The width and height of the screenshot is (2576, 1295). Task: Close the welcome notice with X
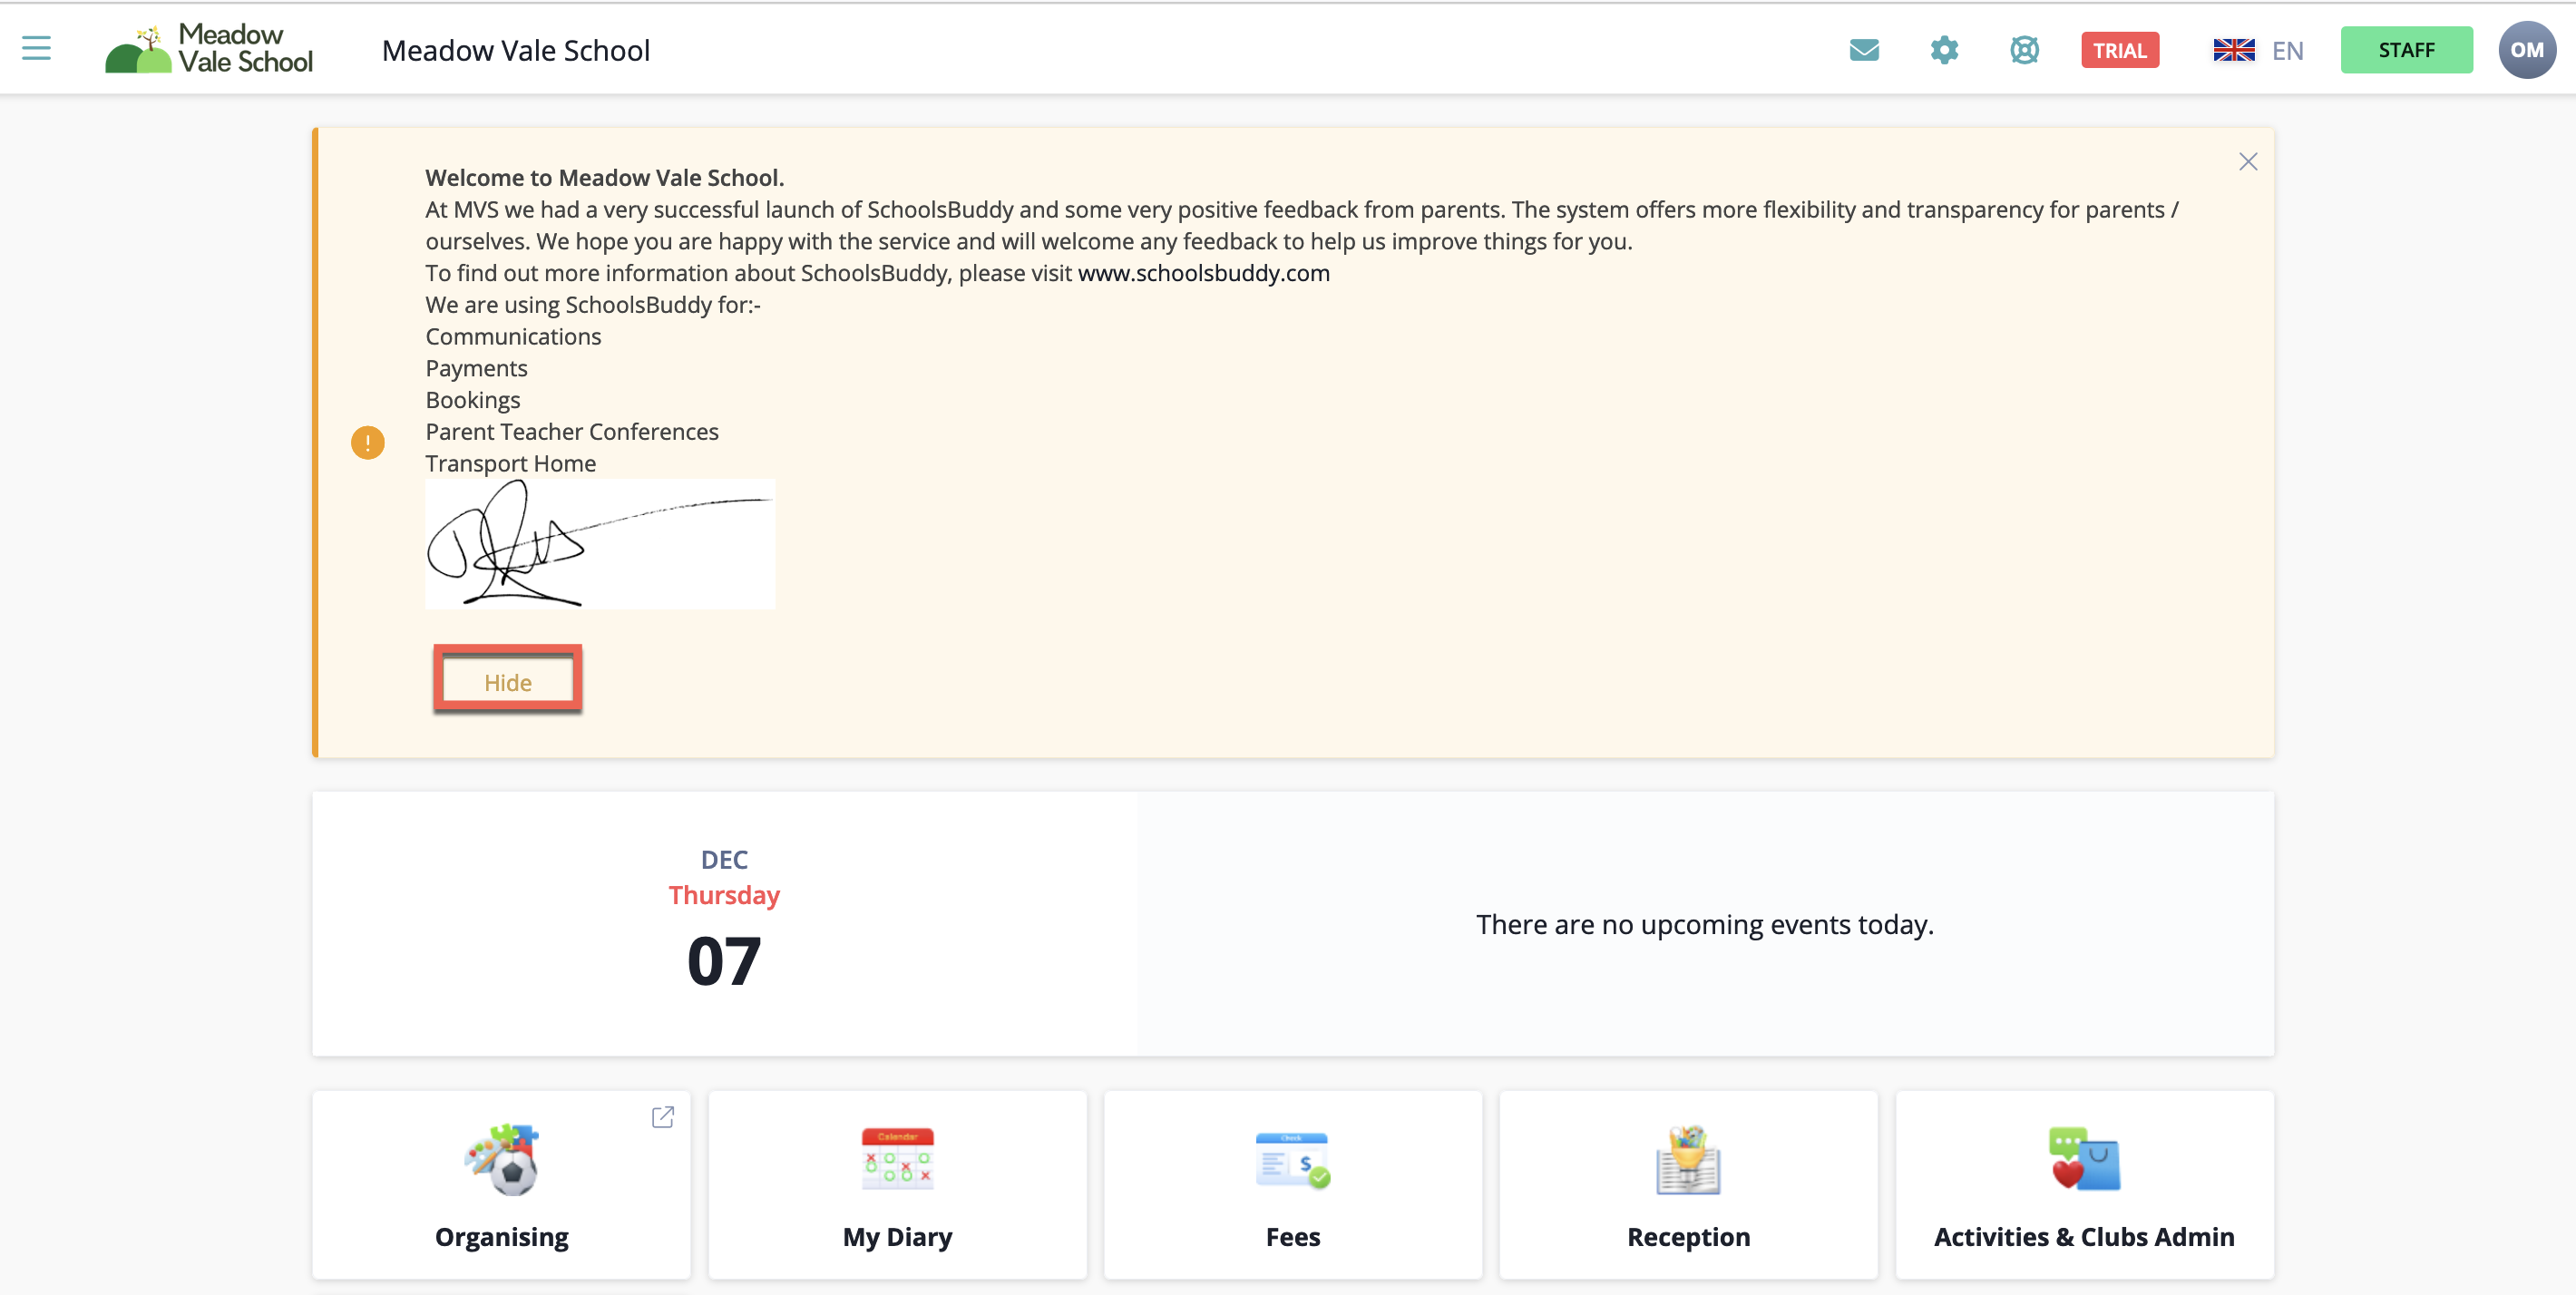coord(2248,162)
